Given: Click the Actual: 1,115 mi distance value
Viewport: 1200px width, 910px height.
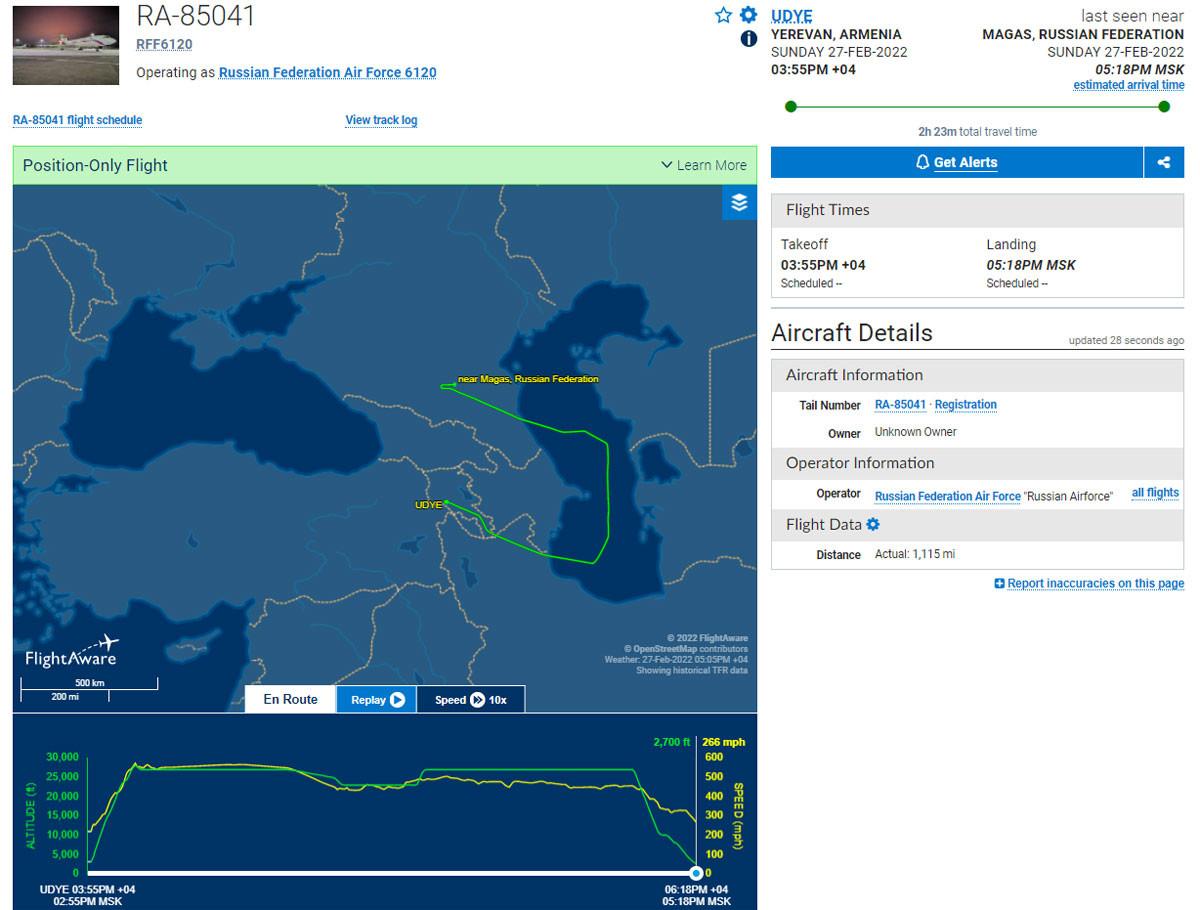Looking at the screenshot, I should point(915,554).
